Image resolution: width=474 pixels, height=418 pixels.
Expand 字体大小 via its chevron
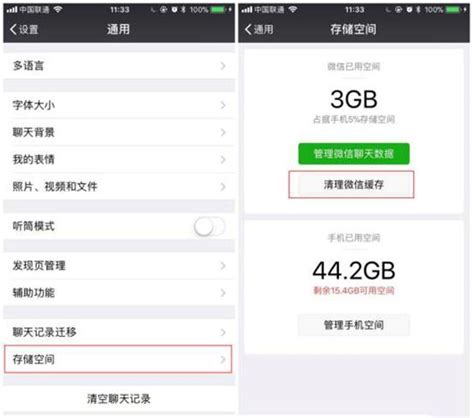[x=223, y=105]
